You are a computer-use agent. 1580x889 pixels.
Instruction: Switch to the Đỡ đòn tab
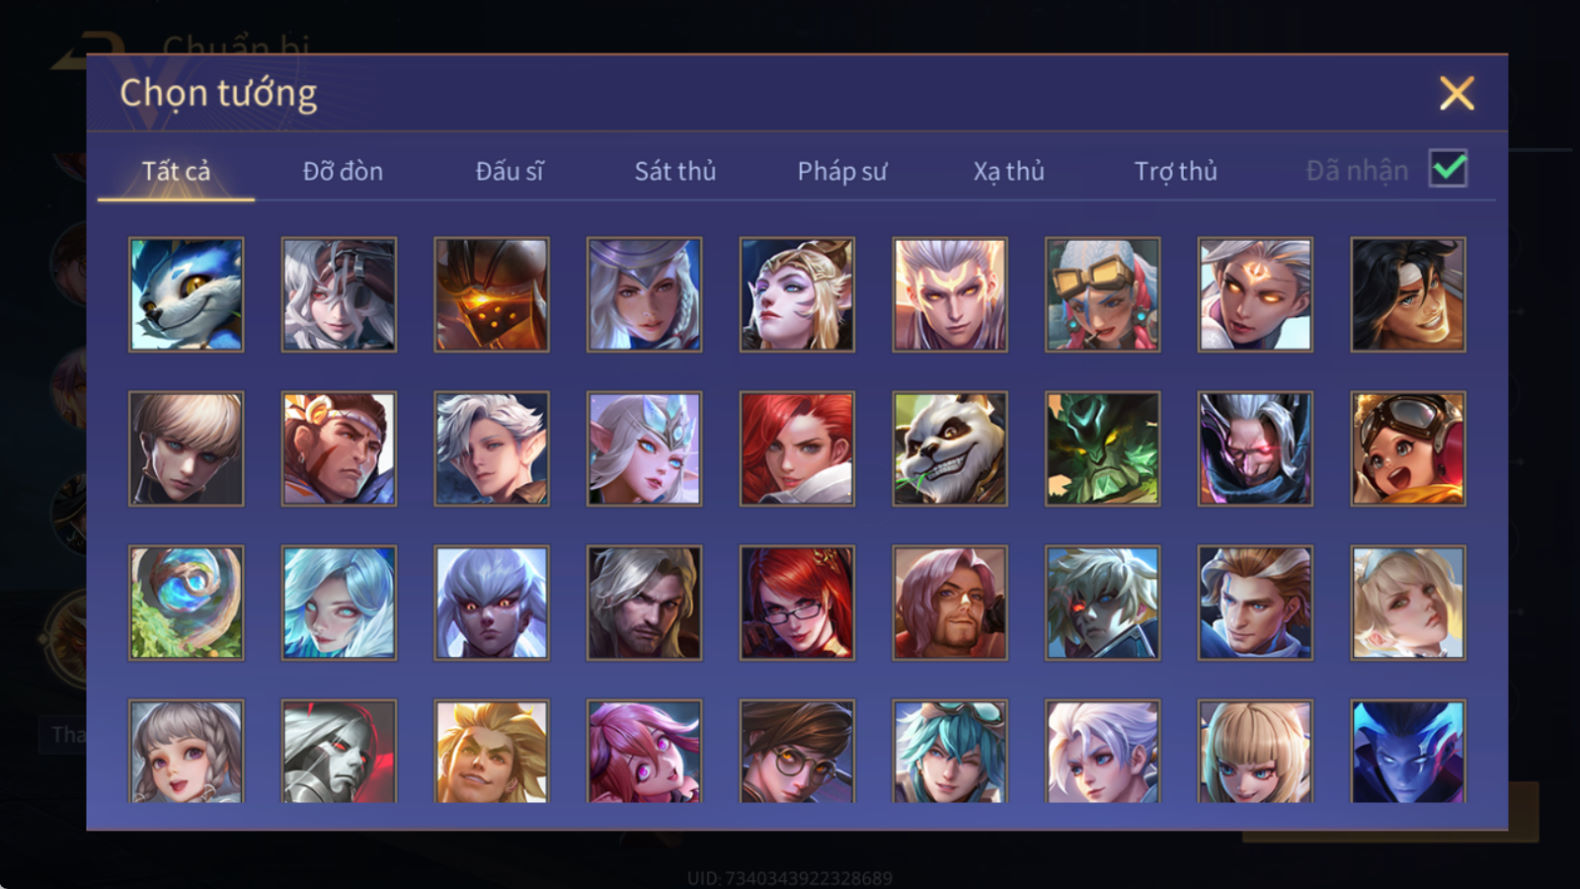coord(343,171)
